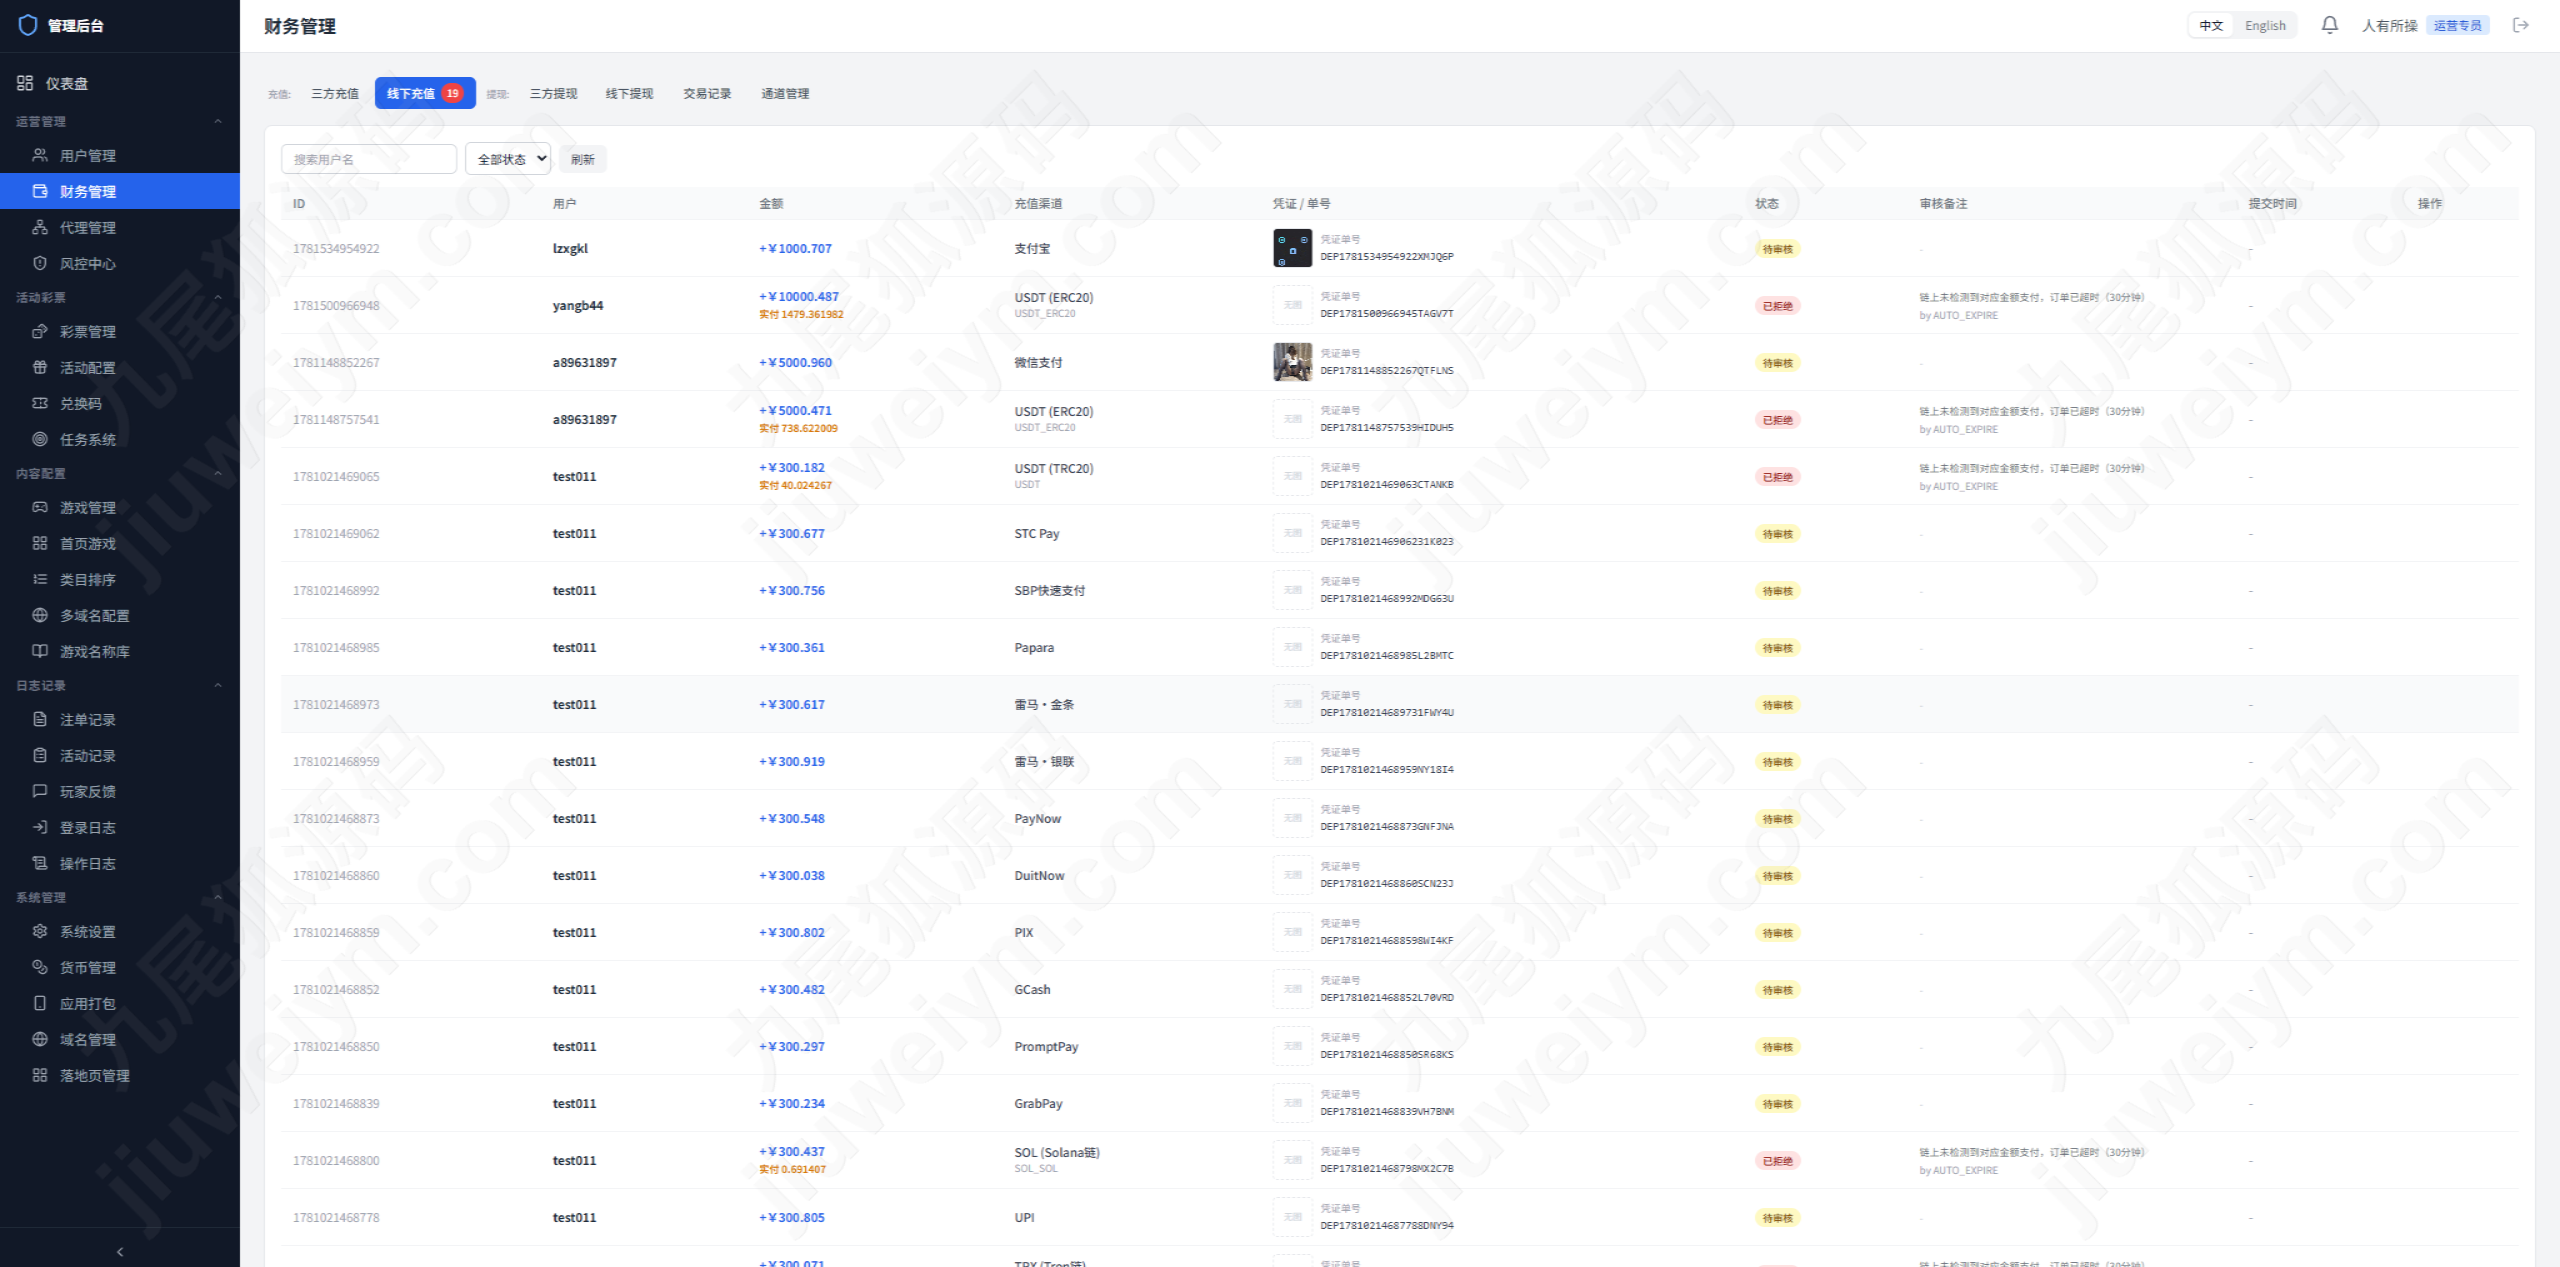Screen dimensions: 2560x1267
Task: Switch to the 交易记录 tab
Action: coord(707,93)
